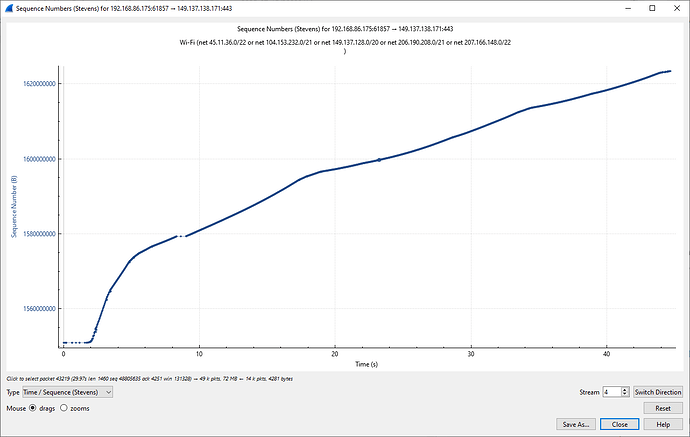Open Help for the graph dialog
690x437 pixels.
pos(662,424)
